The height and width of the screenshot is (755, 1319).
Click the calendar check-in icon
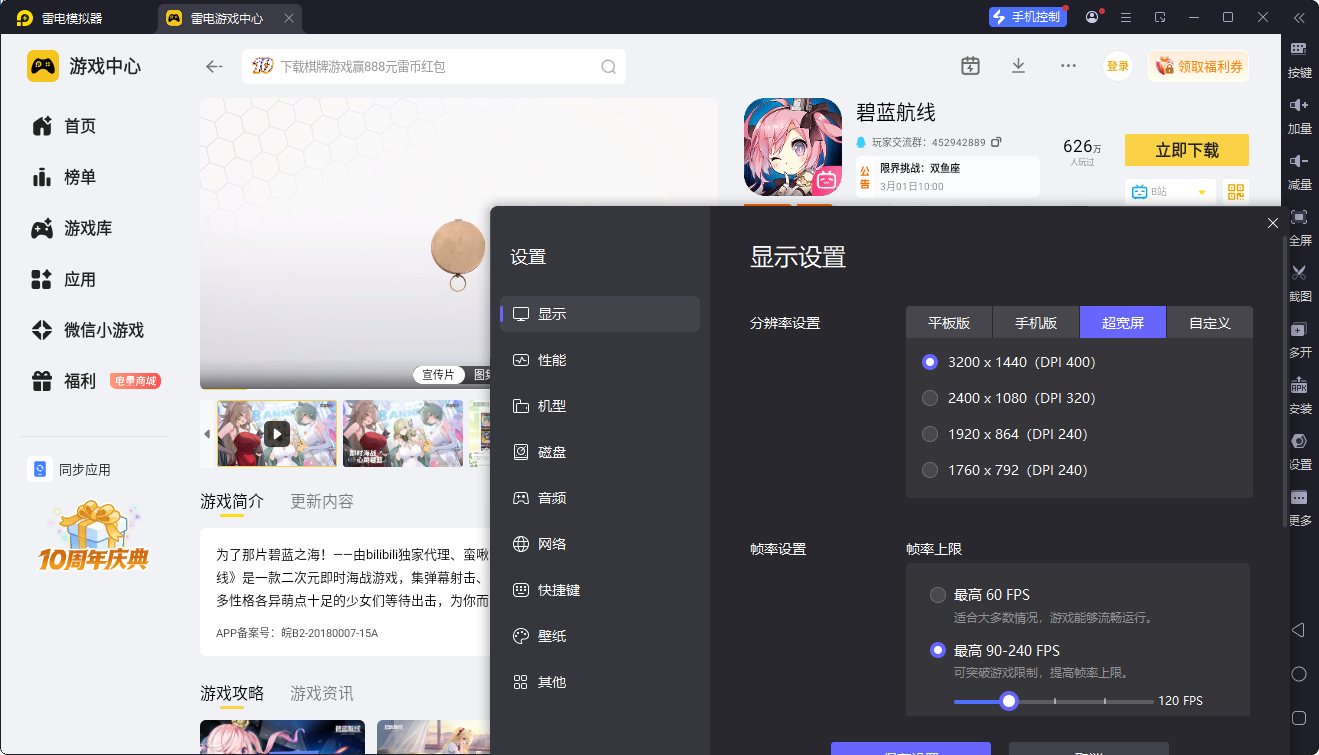tap(970, 66)
